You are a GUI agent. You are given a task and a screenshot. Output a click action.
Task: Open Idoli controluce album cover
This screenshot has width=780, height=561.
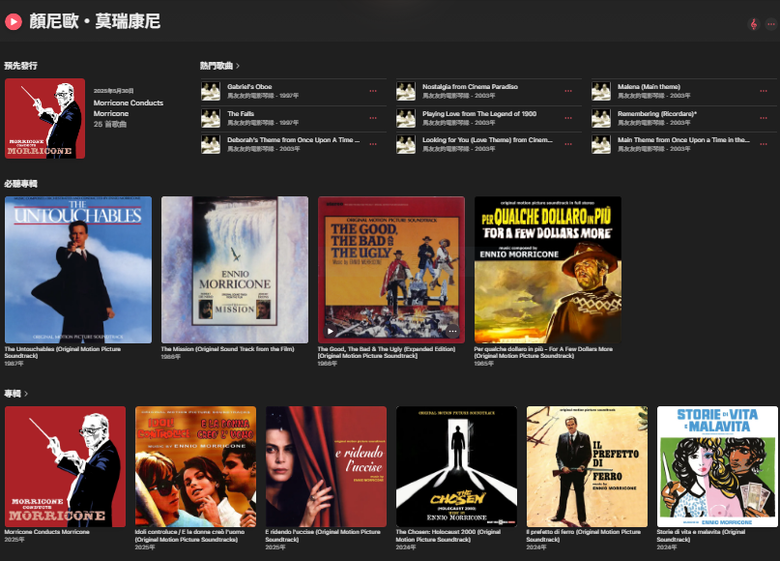[195, 467]
